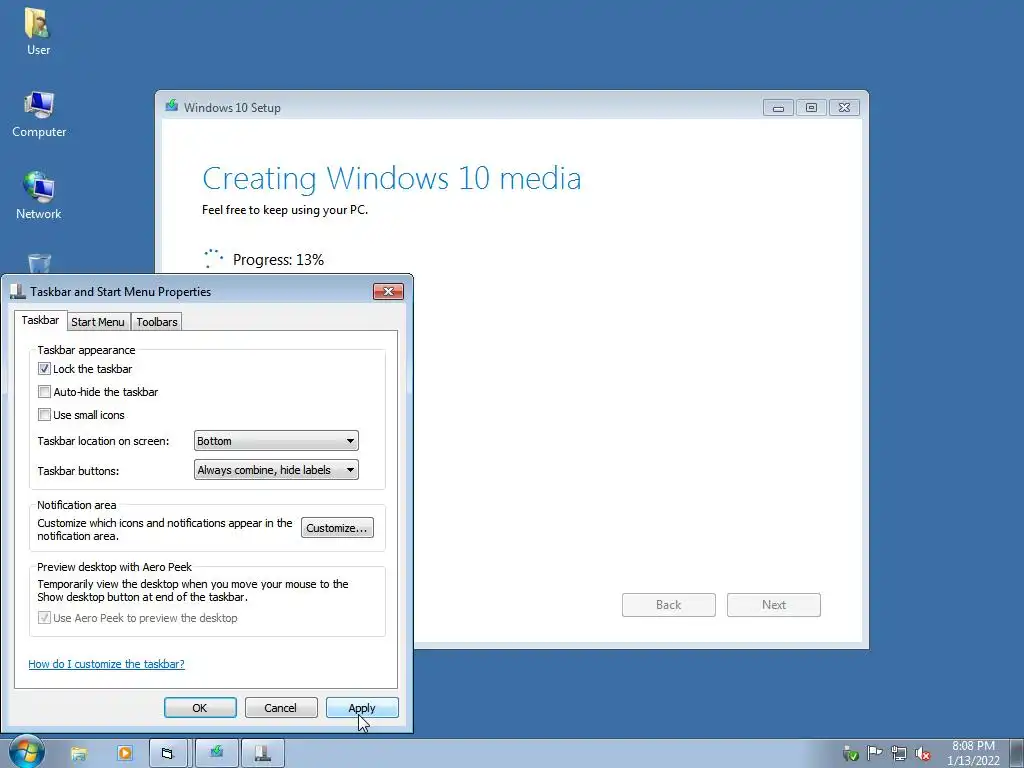The width and height of the screenshot is (1024, 768).
Task: Open Taskbar location on screen dropdown
Action: coord(276,441)
